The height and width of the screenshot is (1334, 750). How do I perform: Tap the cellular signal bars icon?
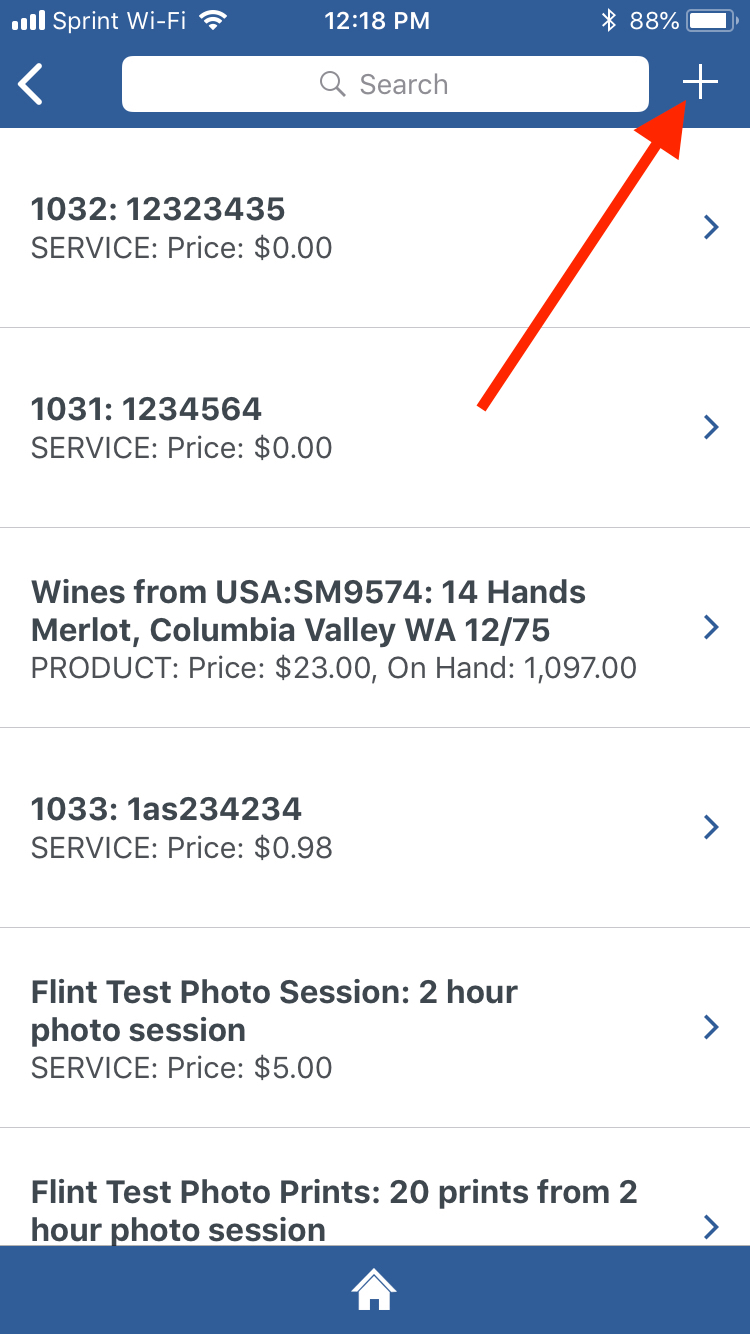pos(29,20)
